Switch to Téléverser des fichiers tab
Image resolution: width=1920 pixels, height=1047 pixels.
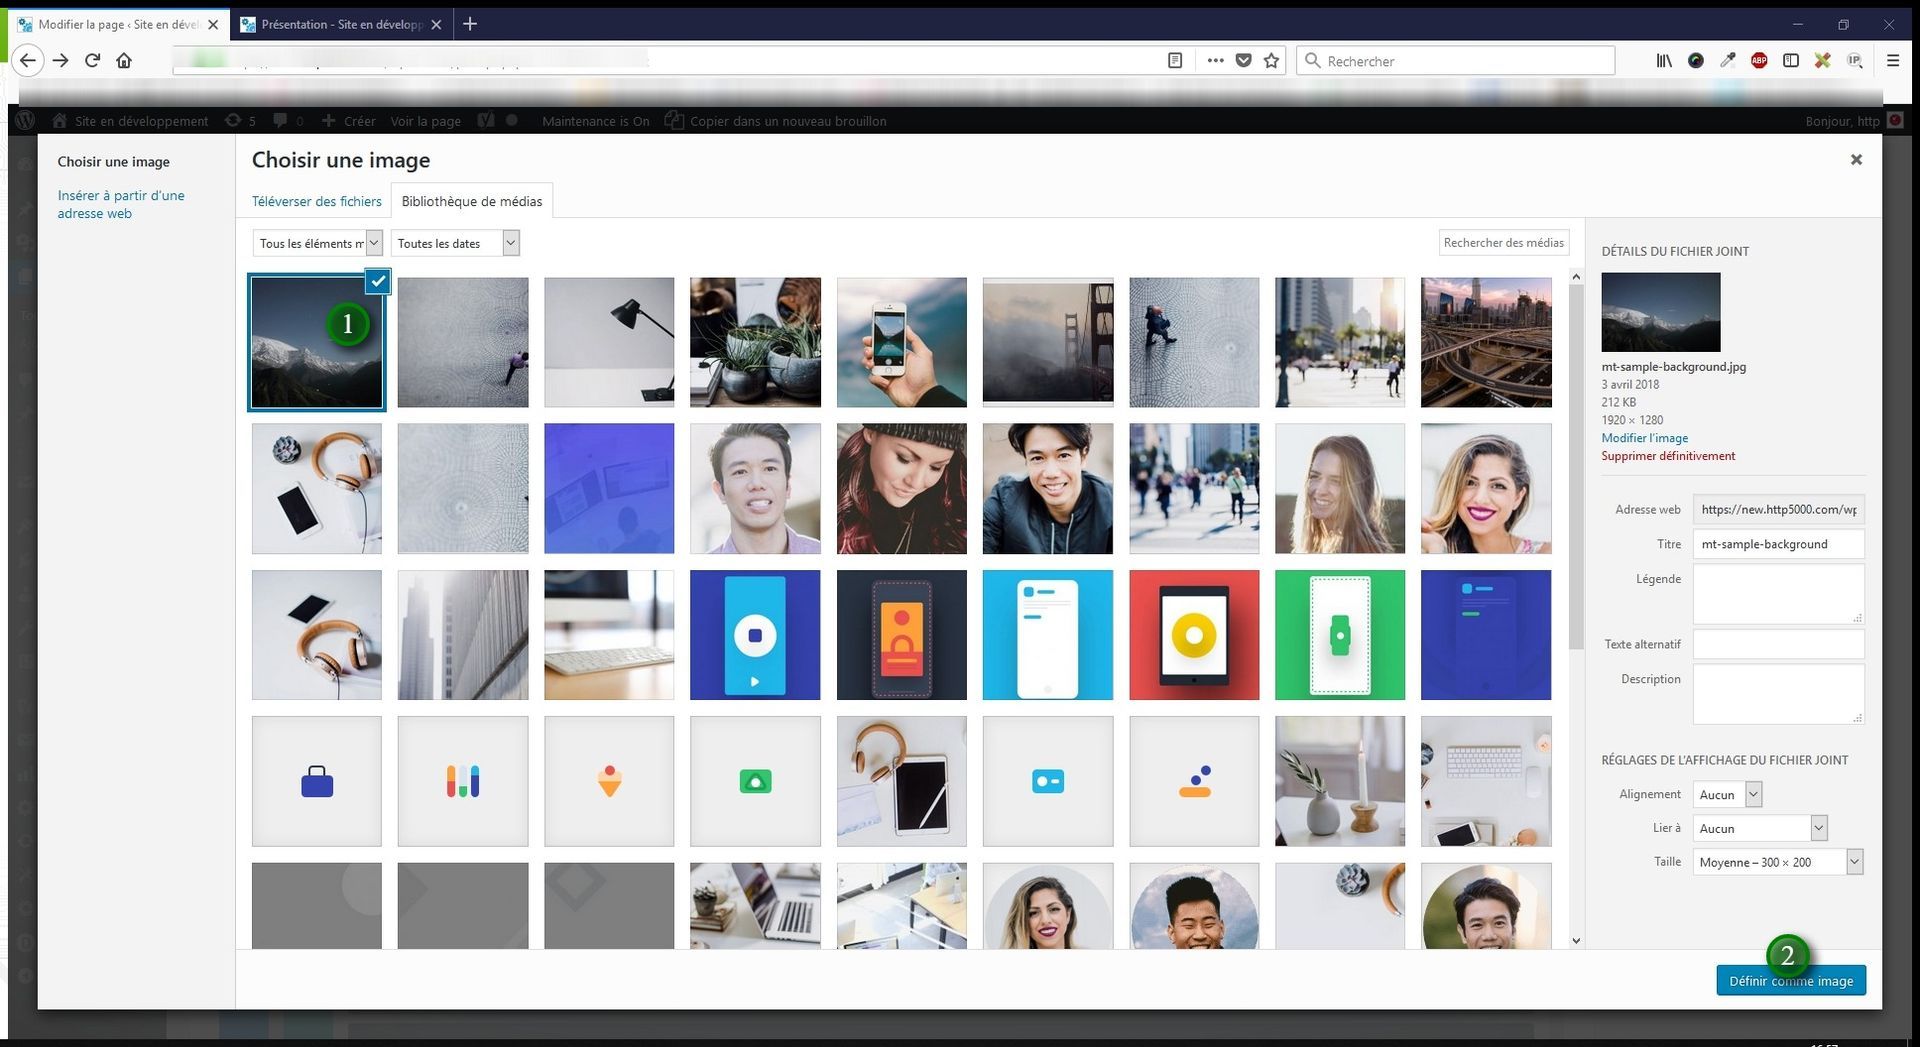(316, 201)
